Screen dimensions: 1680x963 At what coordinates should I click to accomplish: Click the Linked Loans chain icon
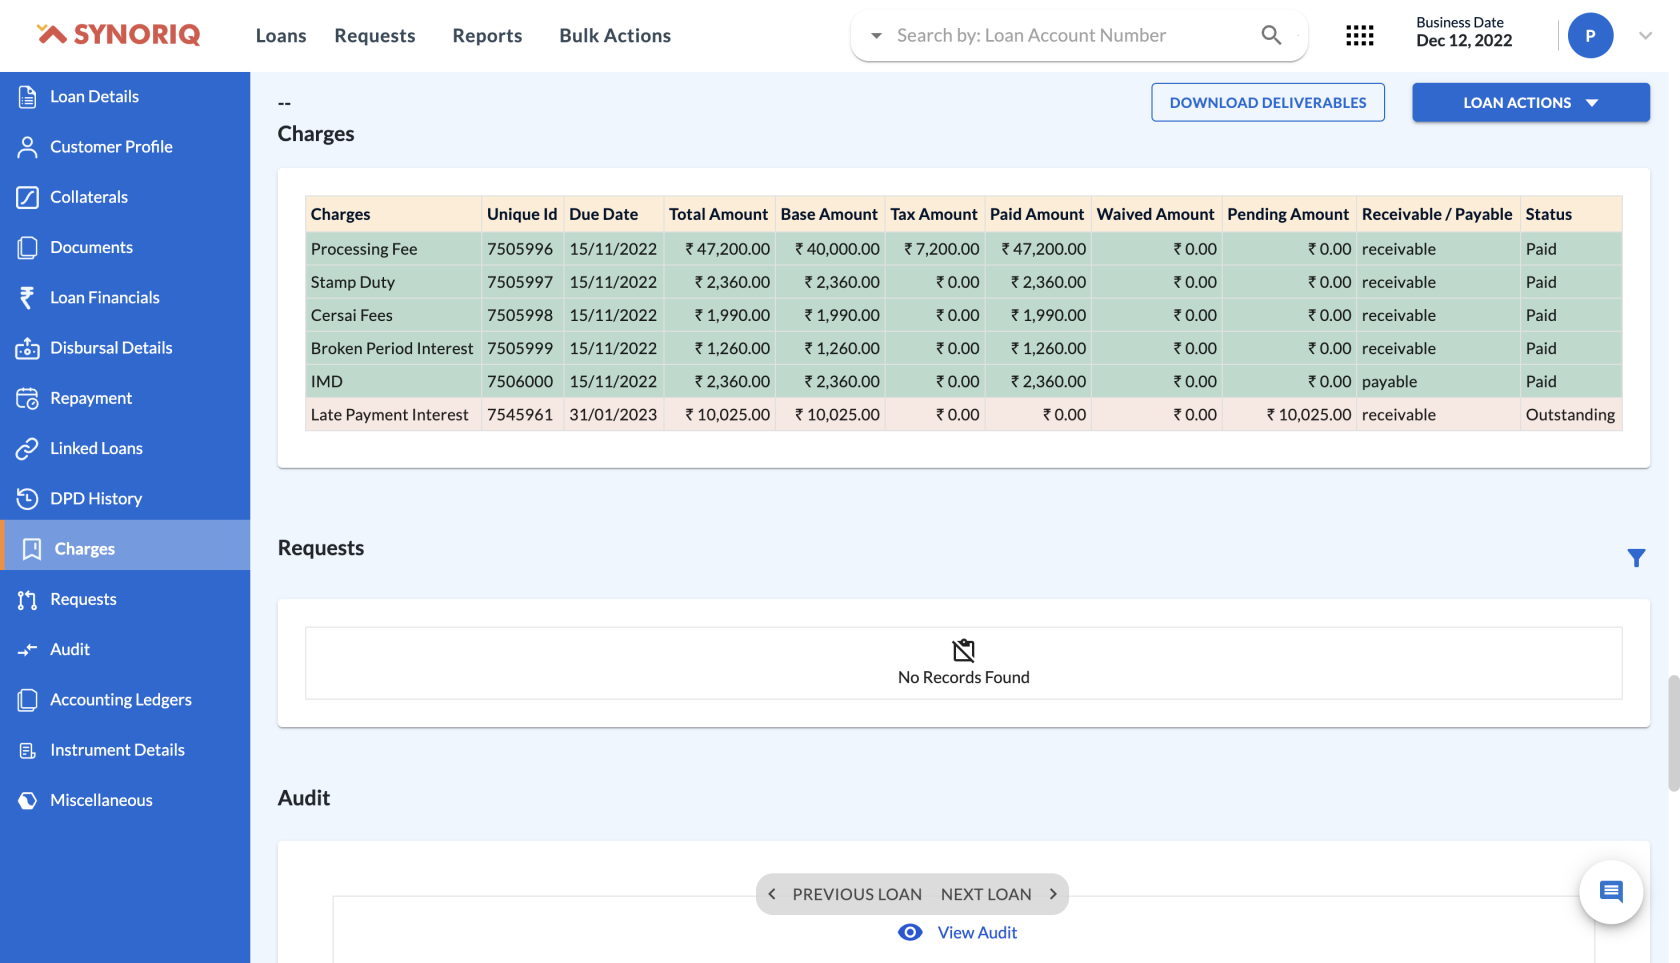(28, 448)
